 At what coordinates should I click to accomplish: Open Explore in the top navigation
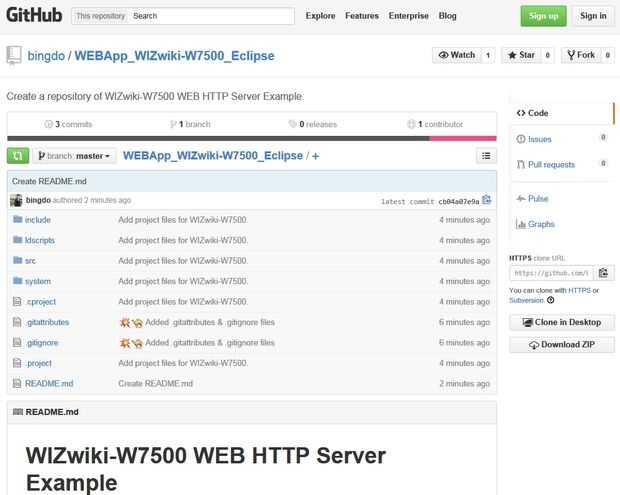320,16
